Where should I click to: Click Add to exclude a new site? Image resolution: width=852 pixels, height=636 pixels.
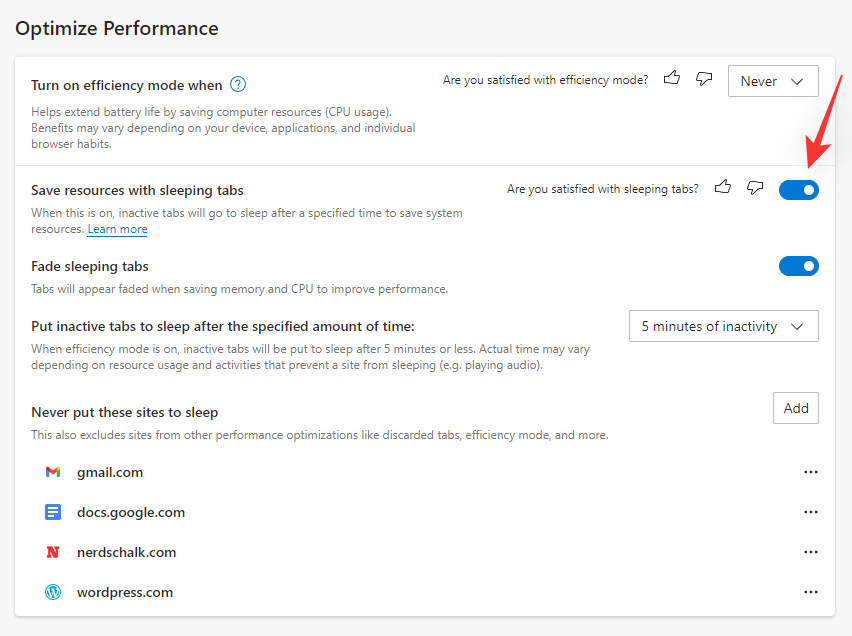coord(795,407)
